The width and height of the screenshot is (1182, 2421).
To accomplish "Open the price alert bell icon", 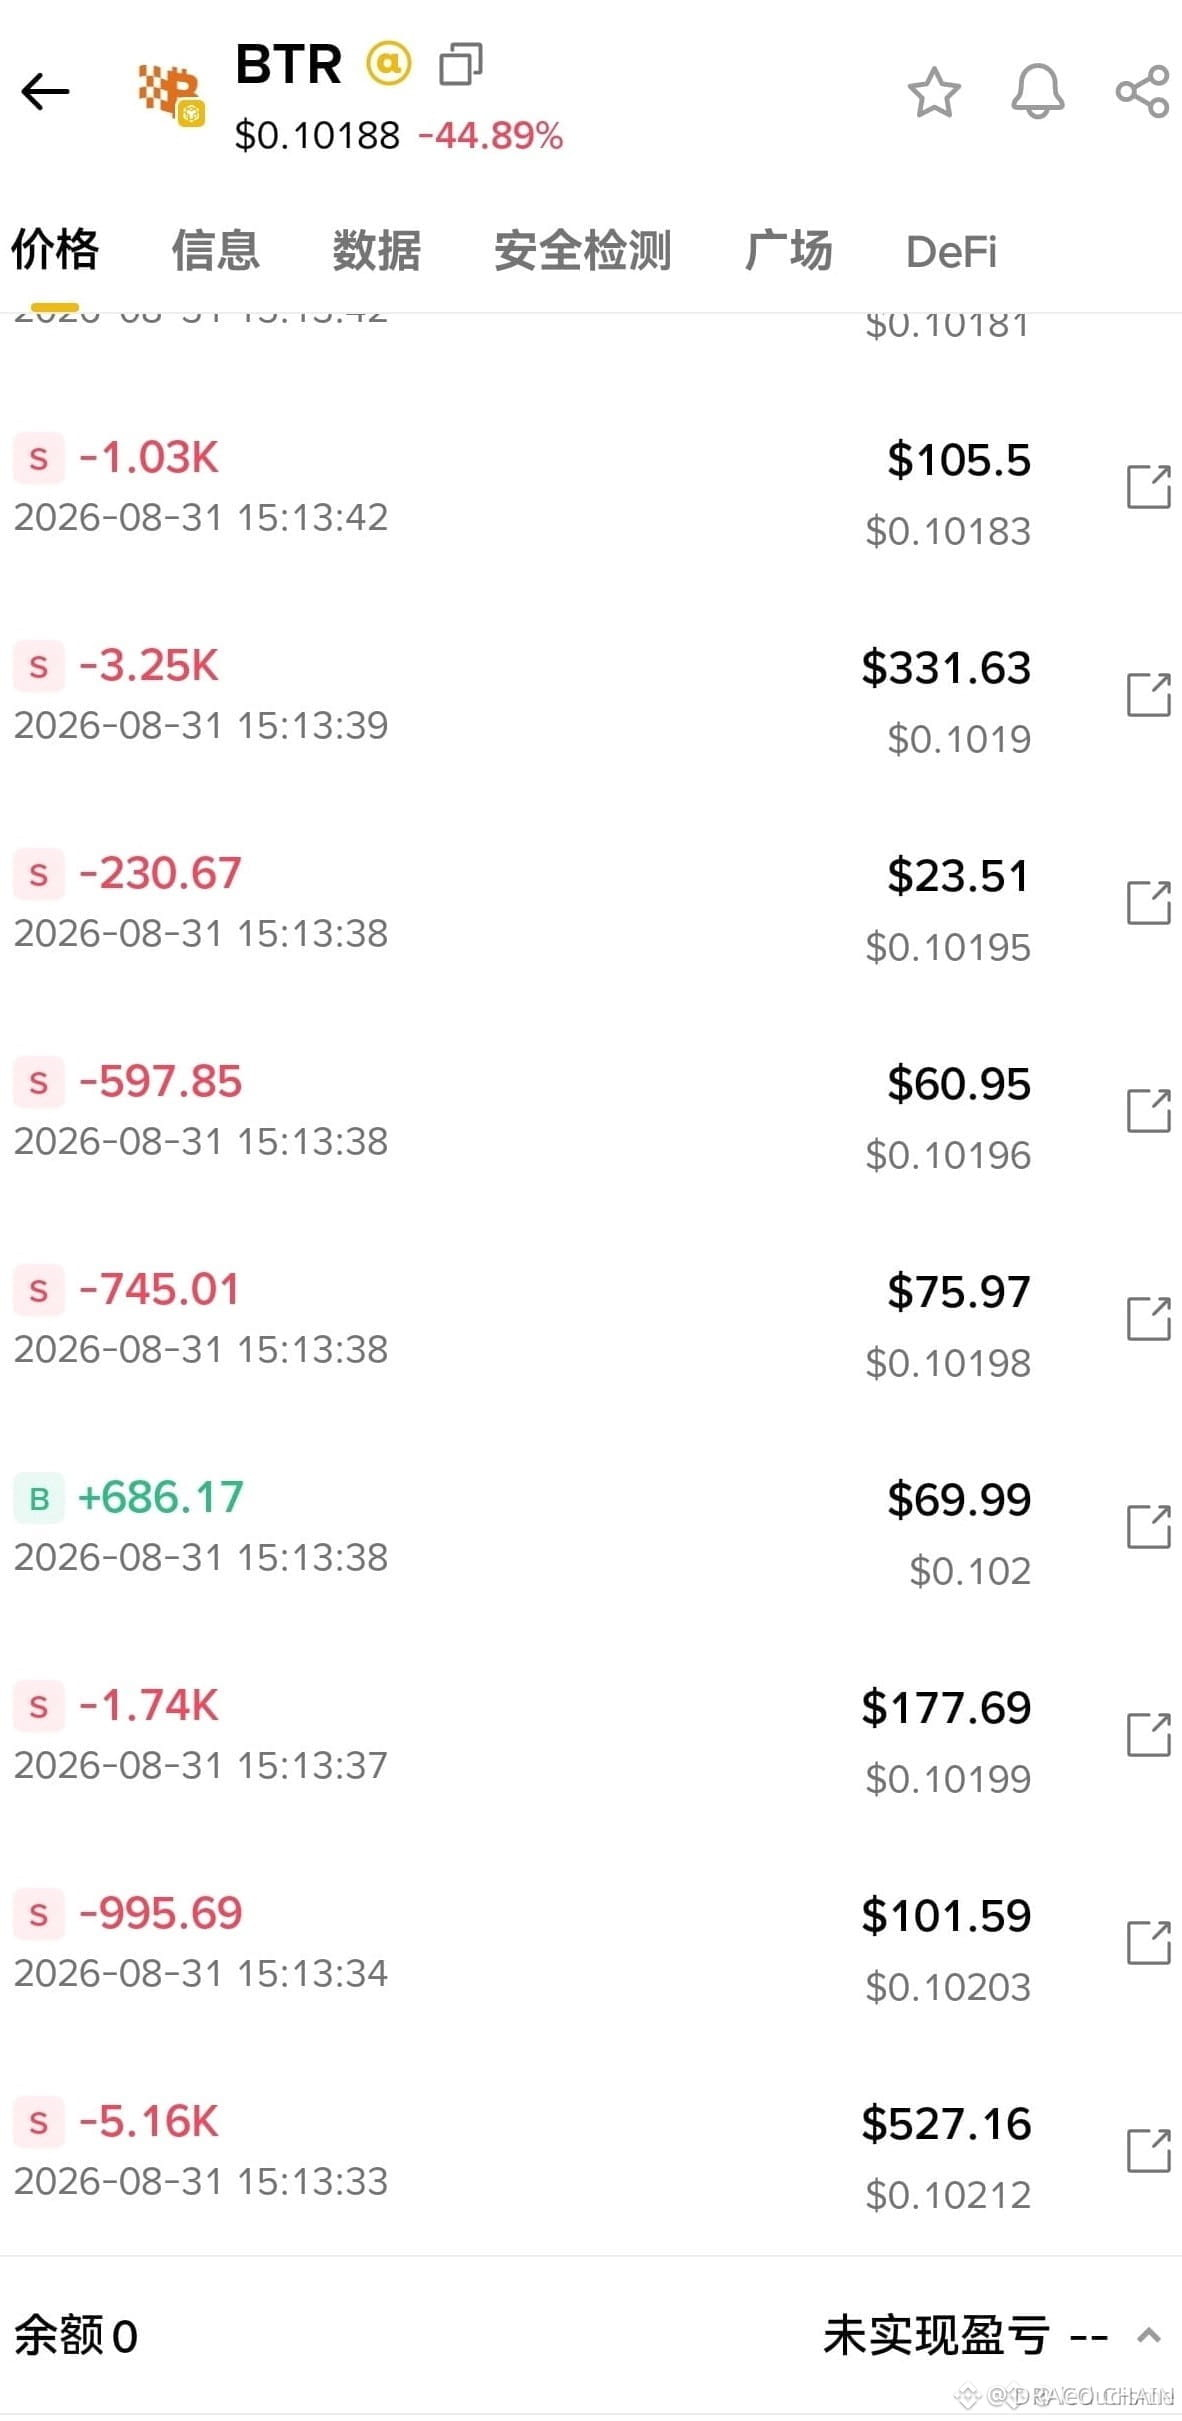I will point(1038,92).
